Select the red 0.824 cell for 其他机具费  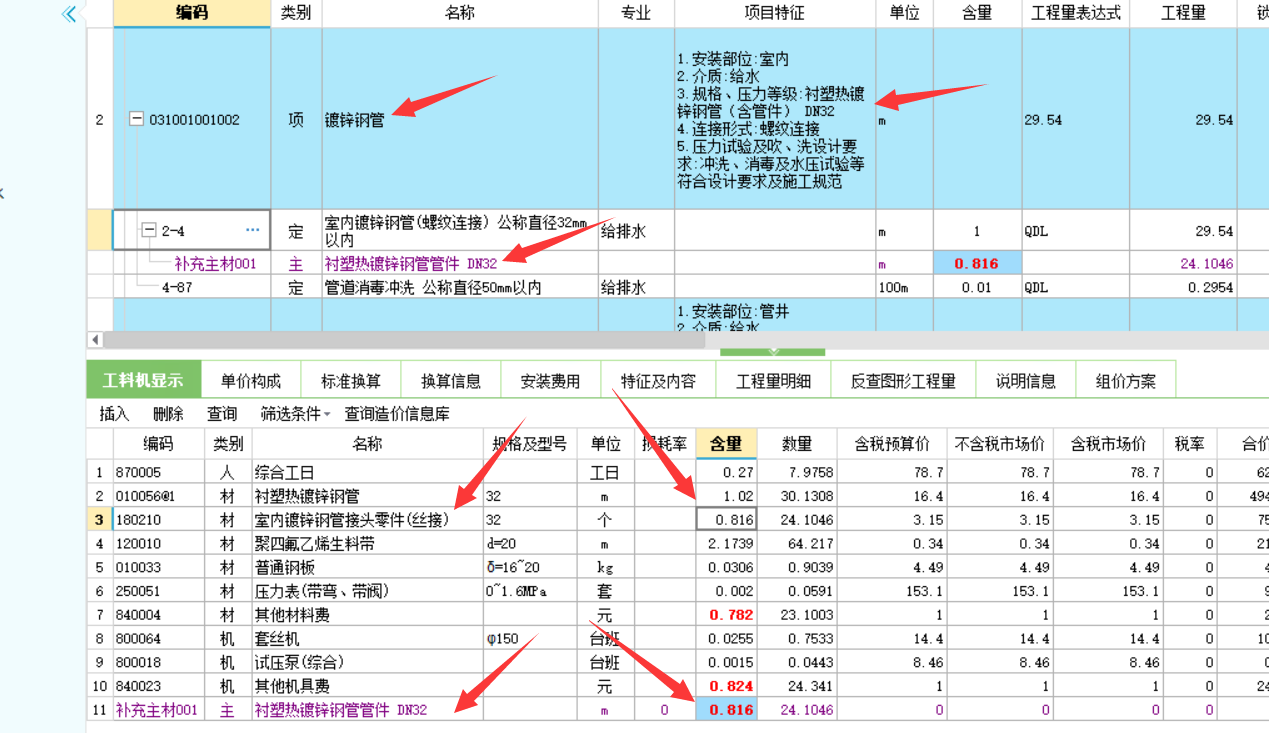coord(726,686)
